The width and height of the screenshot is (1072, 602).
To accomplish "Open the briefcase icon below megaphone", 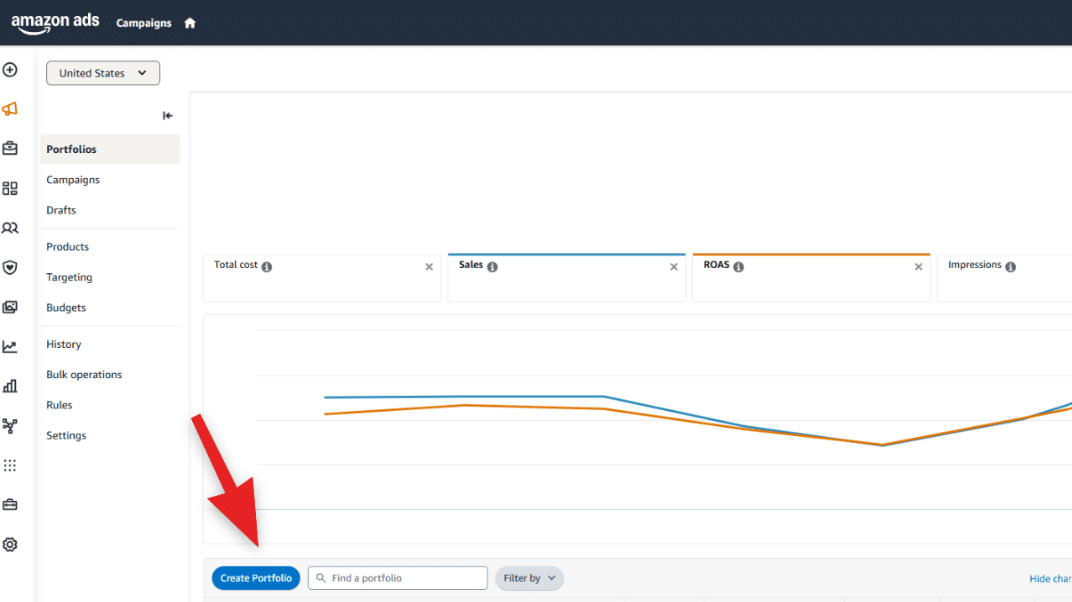I will point(10,148).
